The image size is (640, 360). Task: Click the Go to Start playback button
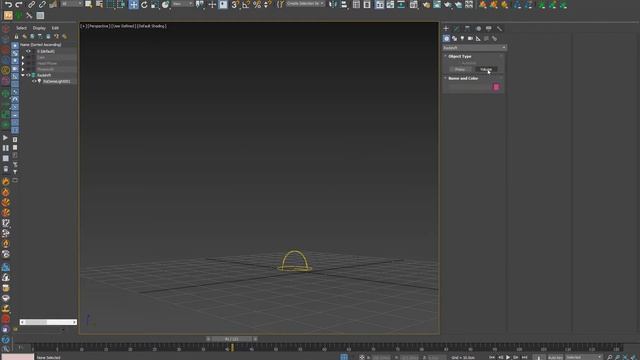492,357
